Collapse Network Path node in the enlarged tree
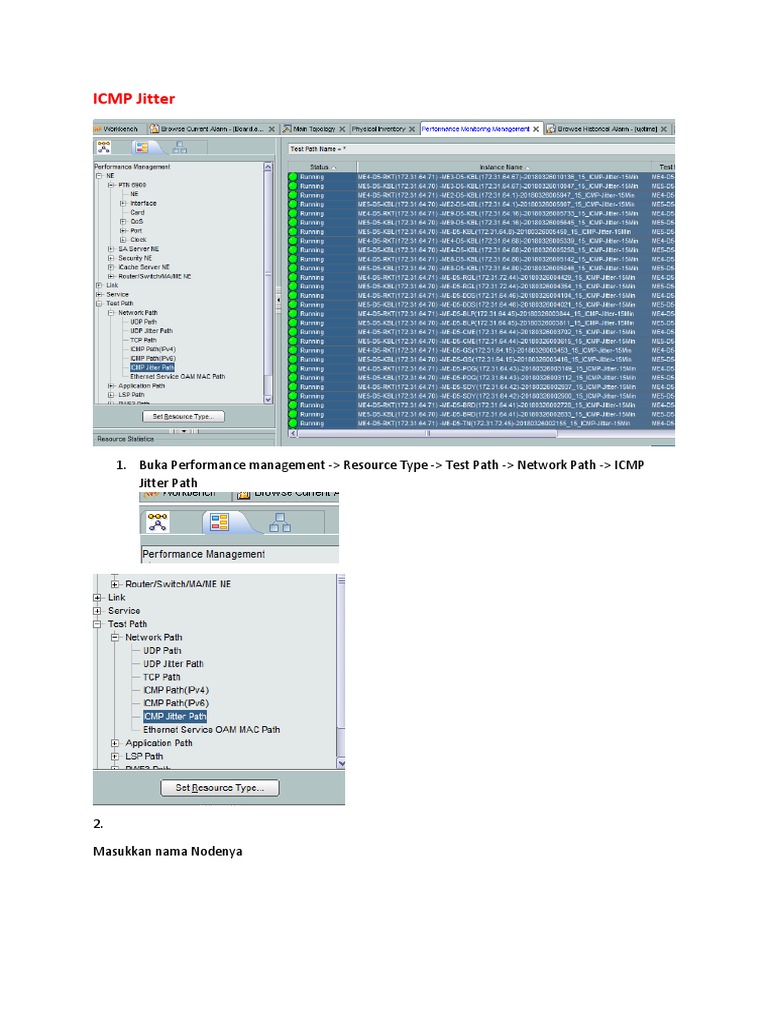 point(115,637)
